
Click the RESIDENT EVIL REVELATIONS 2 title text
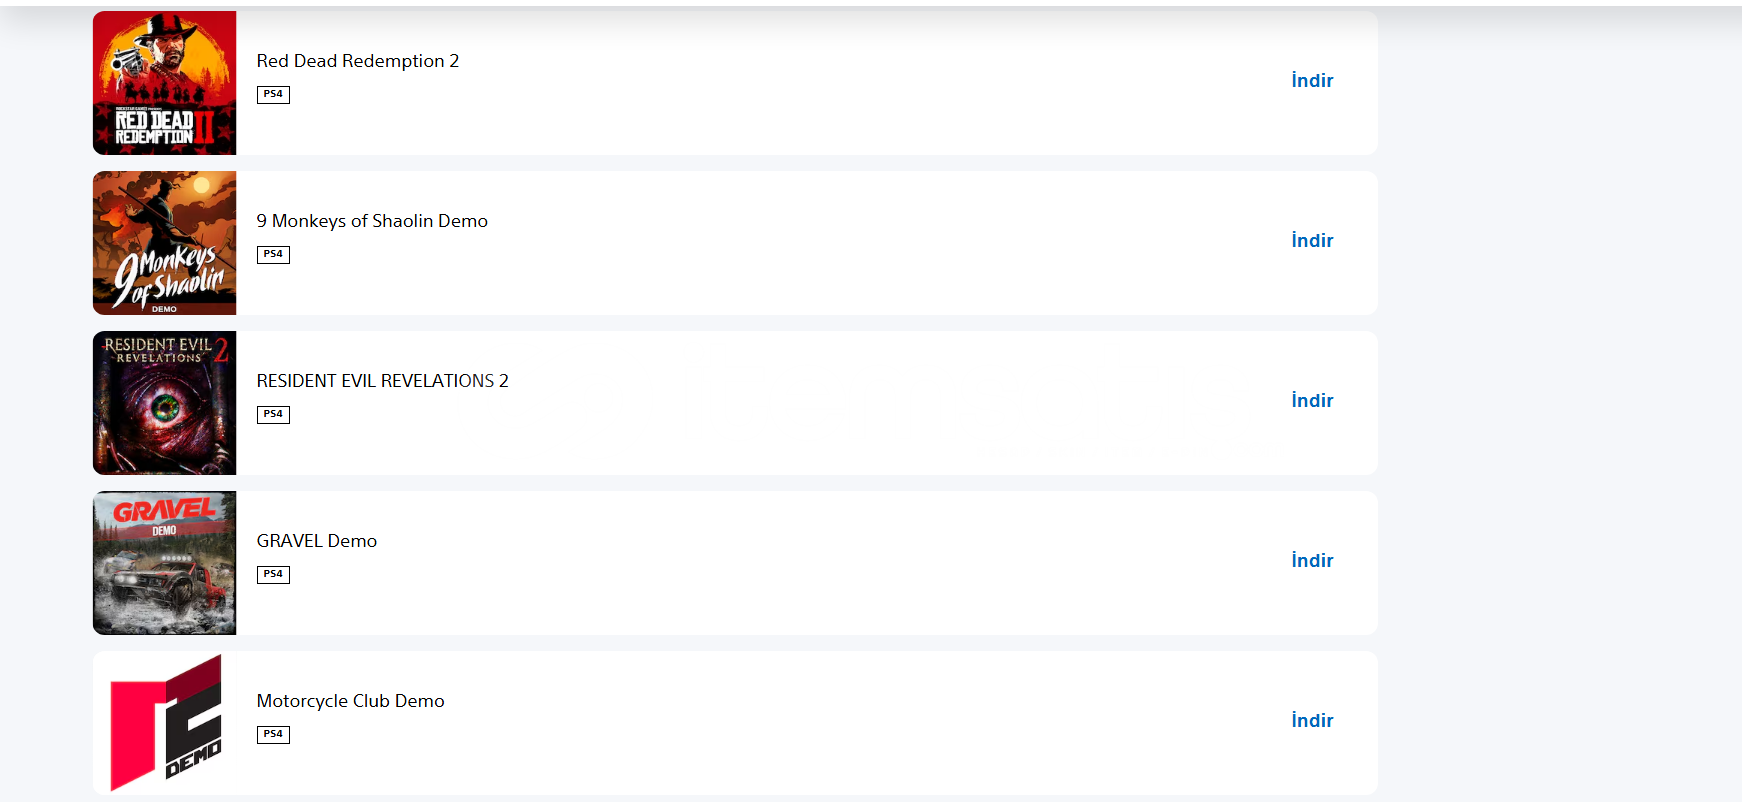coord(383,381)
